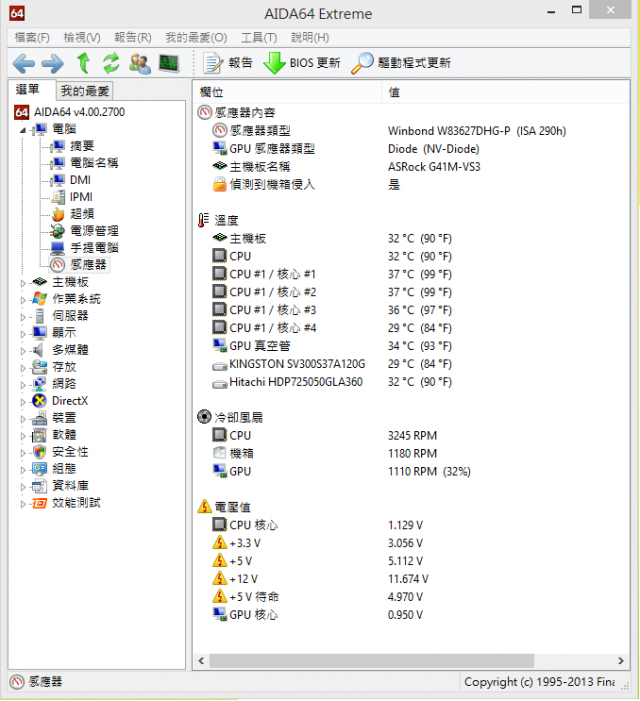
Task: Click the 報告 report toolbar button
Action: (x=228, y=63)
